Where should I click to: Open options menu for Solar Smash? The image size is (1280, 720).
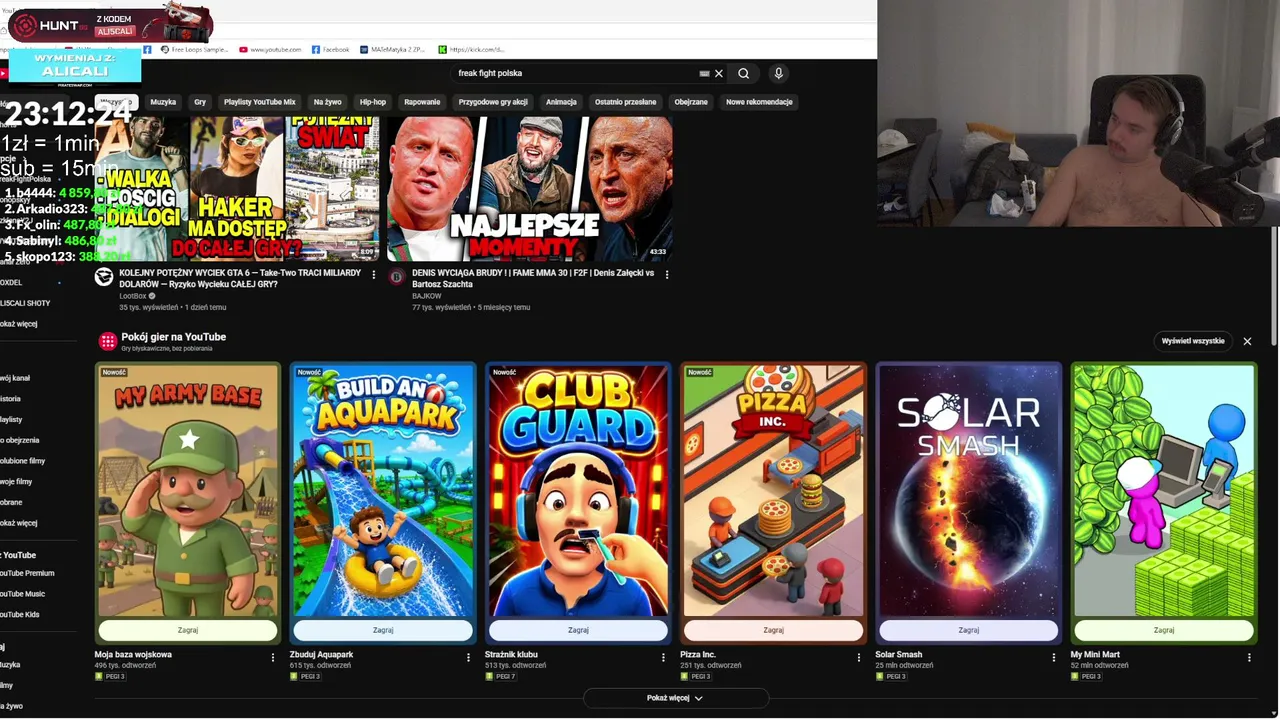coord(1053,657)
